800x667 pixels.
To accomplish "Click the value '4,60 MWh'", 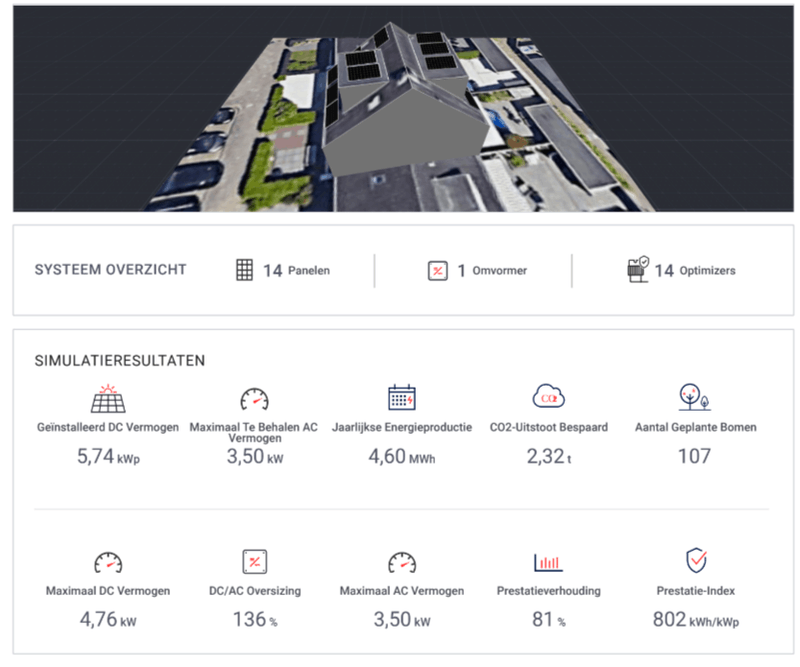I will (402, 456).
